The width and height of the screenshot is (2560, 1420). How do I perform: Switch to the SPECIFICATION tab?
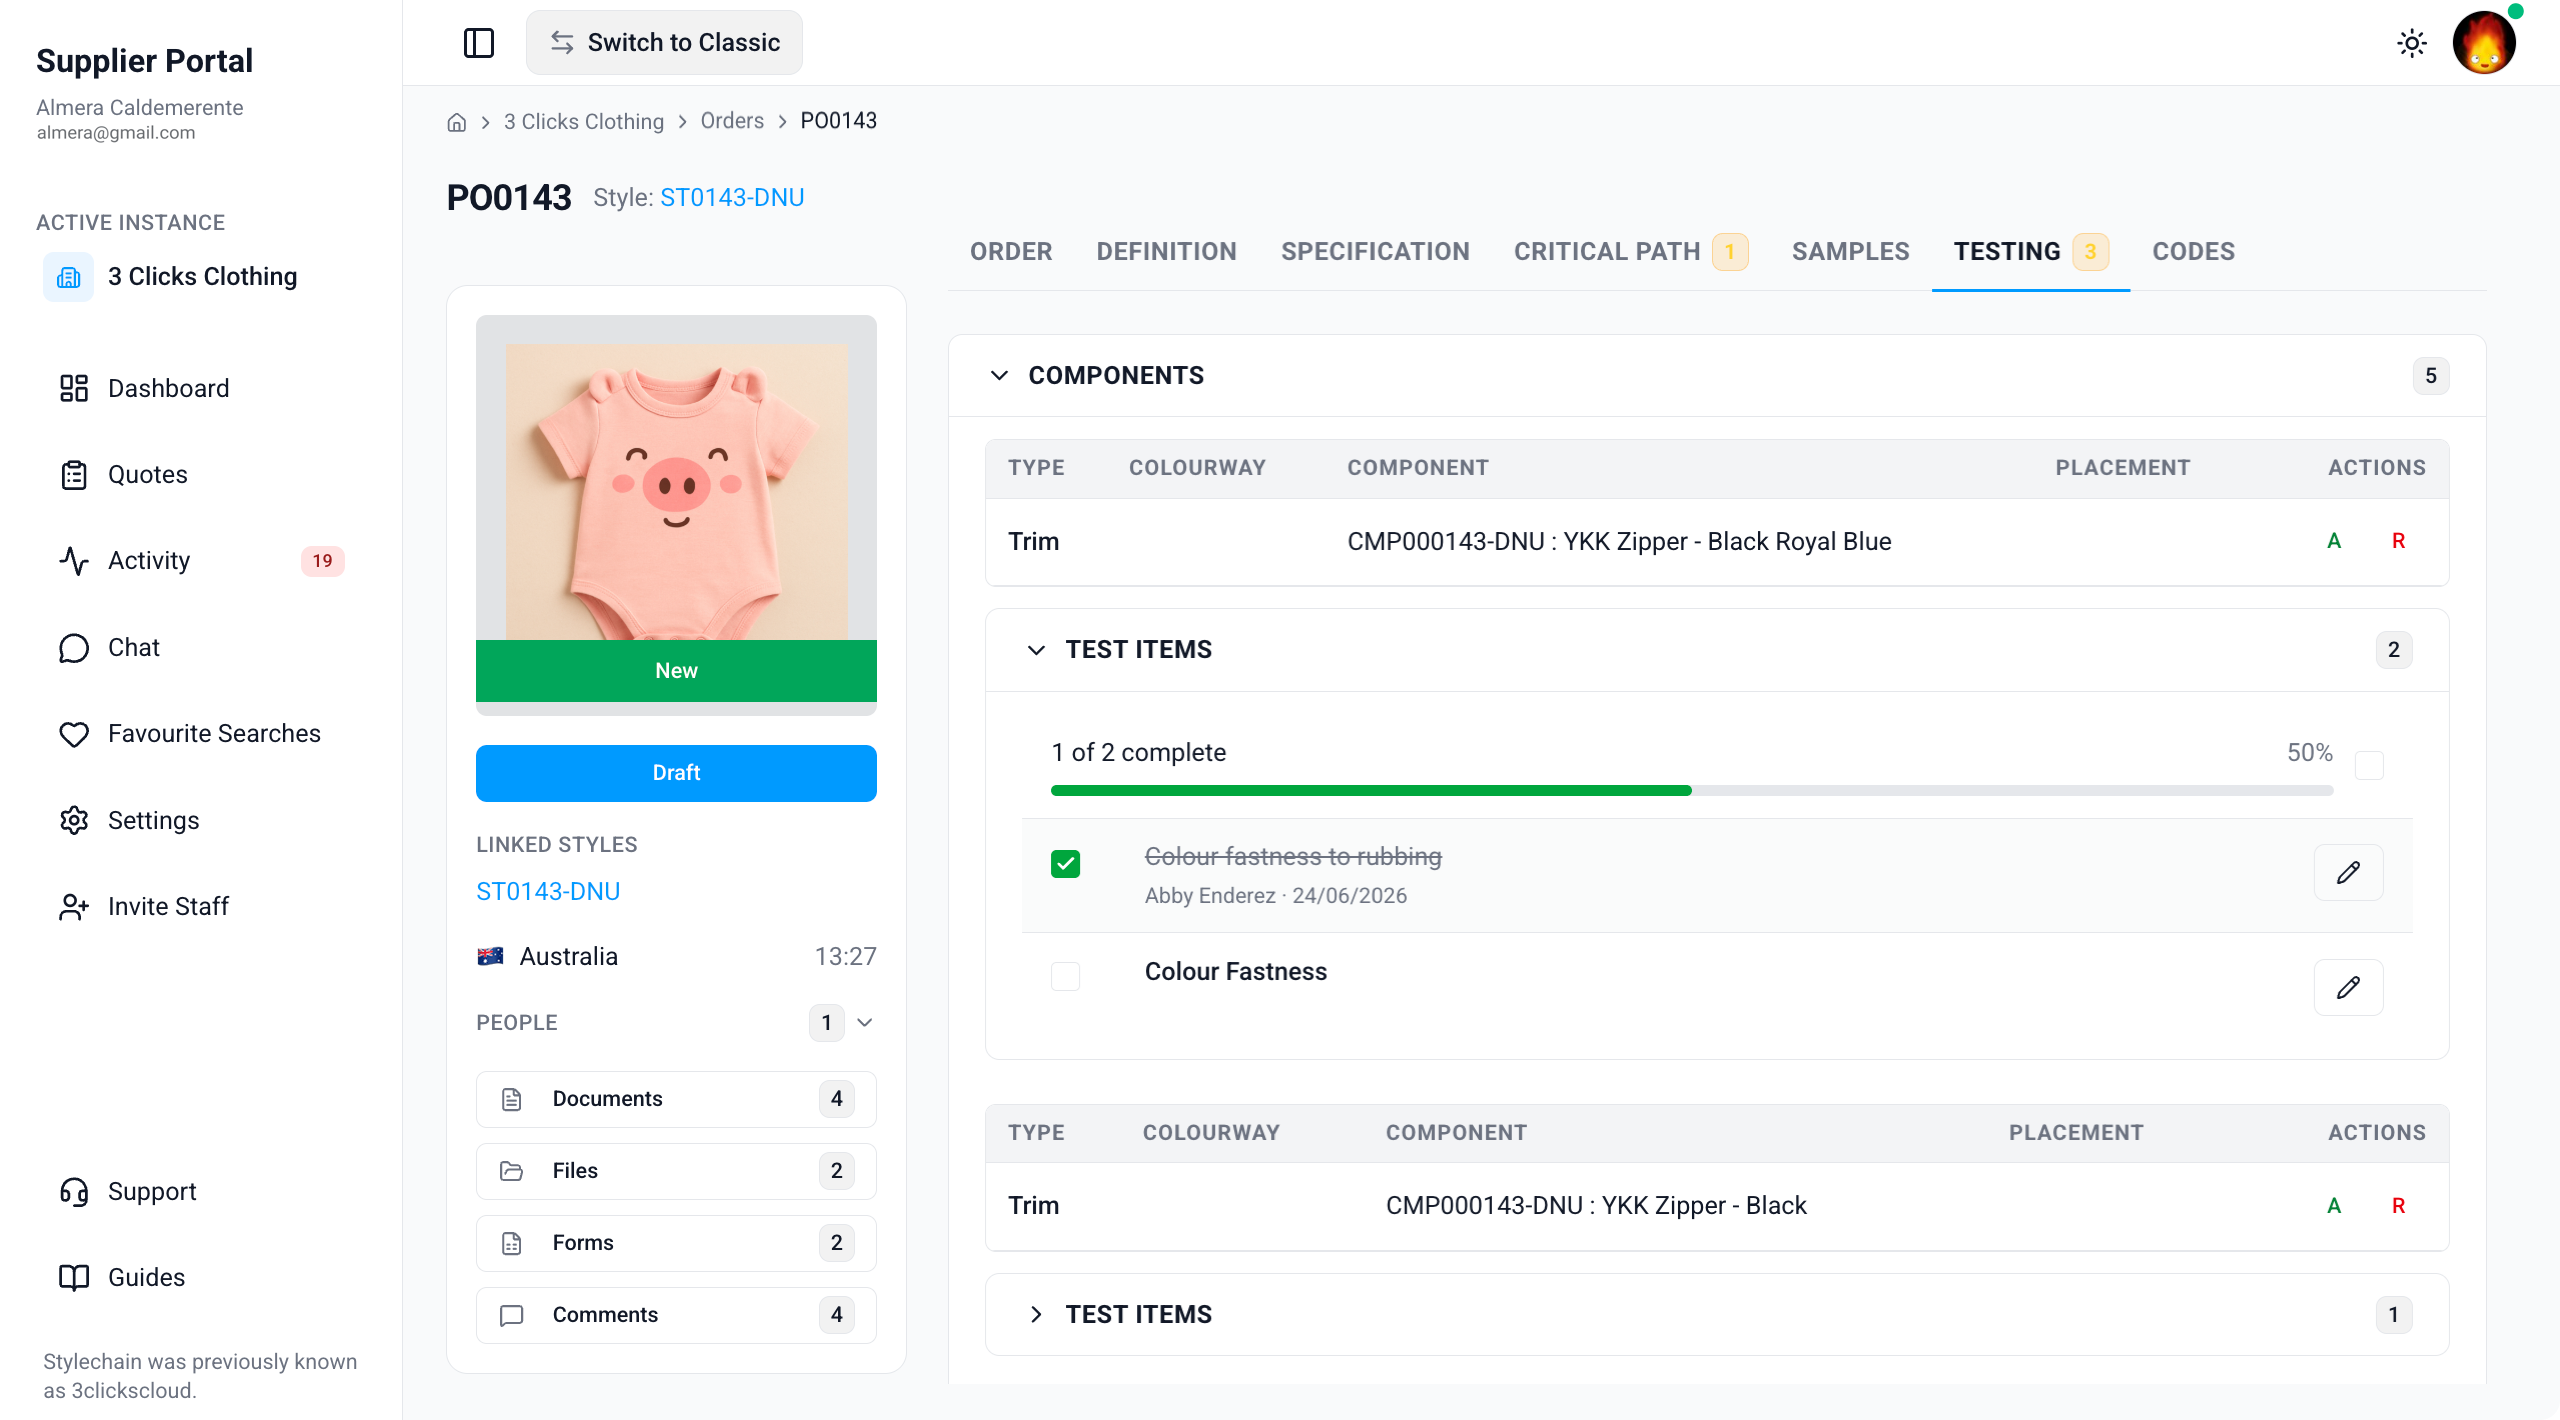pyautogui.click(x=1375, y=252)
